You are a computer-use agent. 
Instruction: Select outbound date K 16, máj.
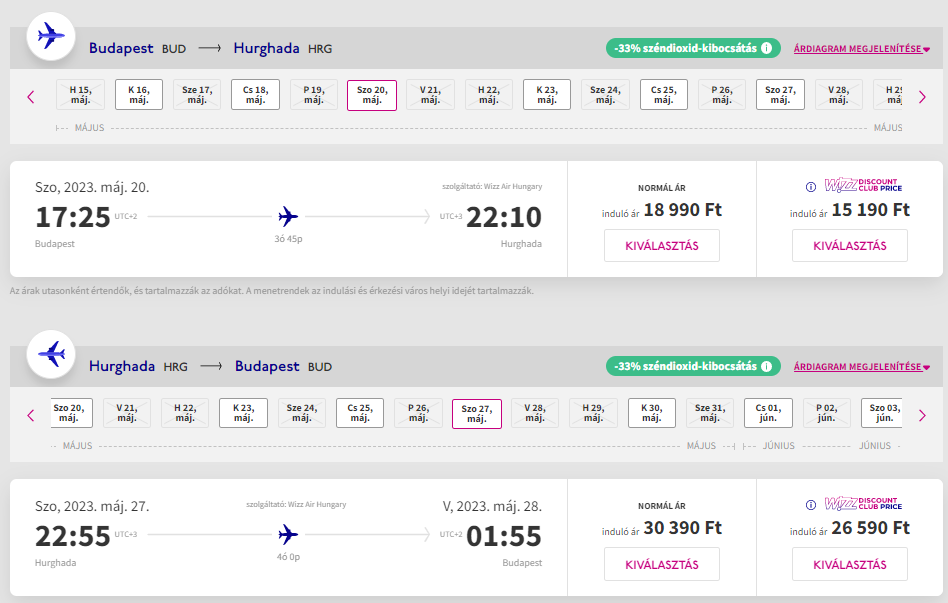[139, 94]
